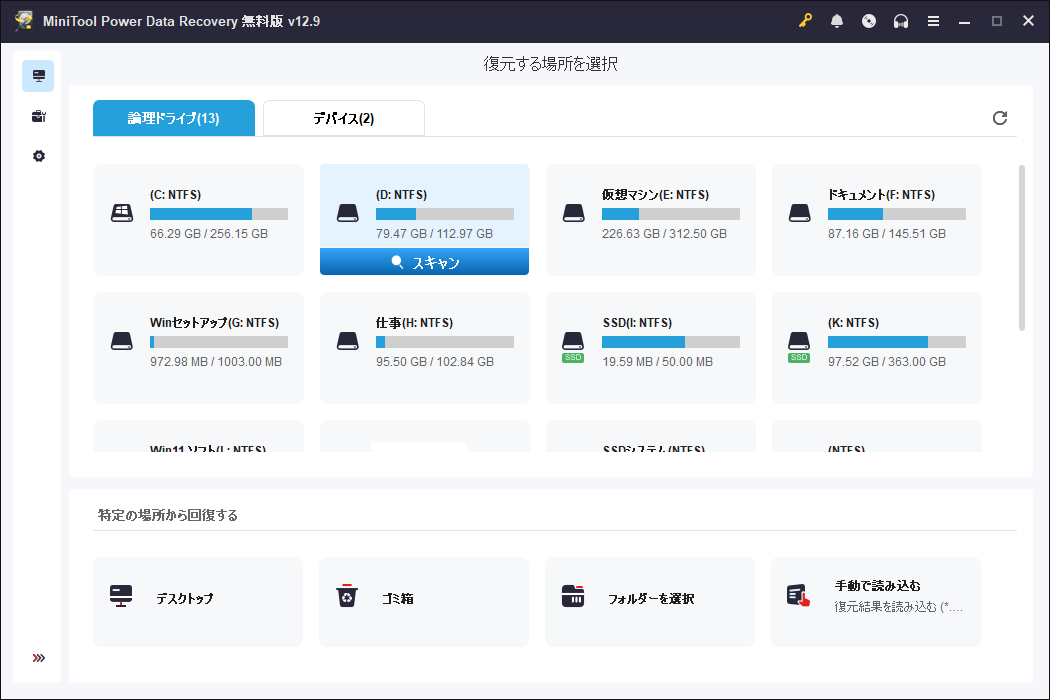Click the 復元結果を読み込む subtitle
Image resolution: width=1050 pixels, height=700 pixels.
[x=899, y=607]
